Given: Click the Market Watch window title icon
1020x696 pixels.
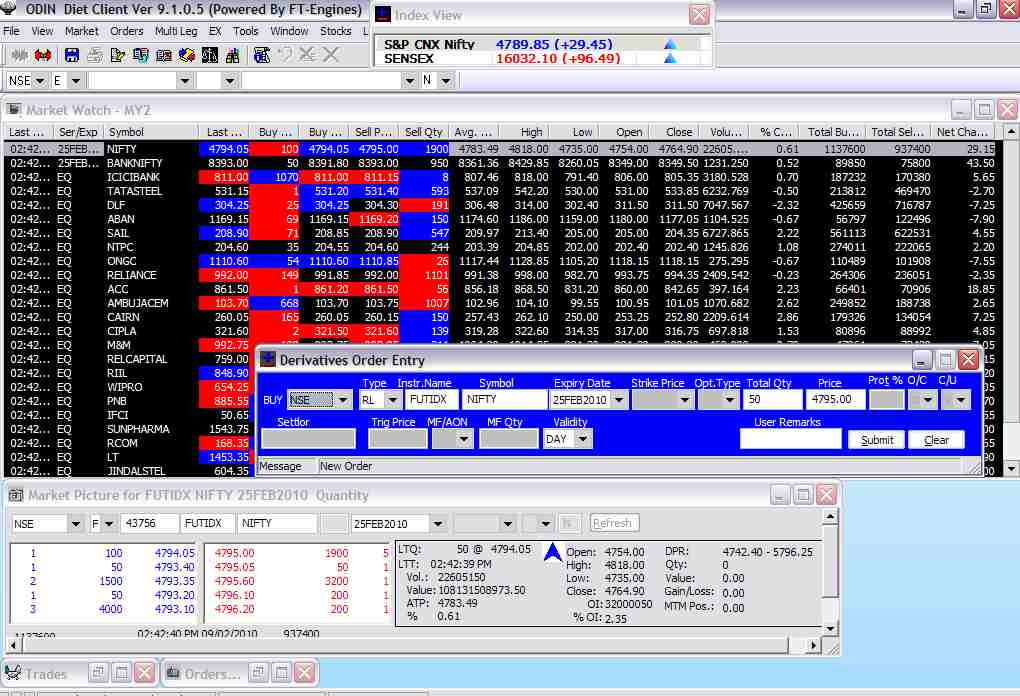Looking at the screenshot, I should 14,109.
